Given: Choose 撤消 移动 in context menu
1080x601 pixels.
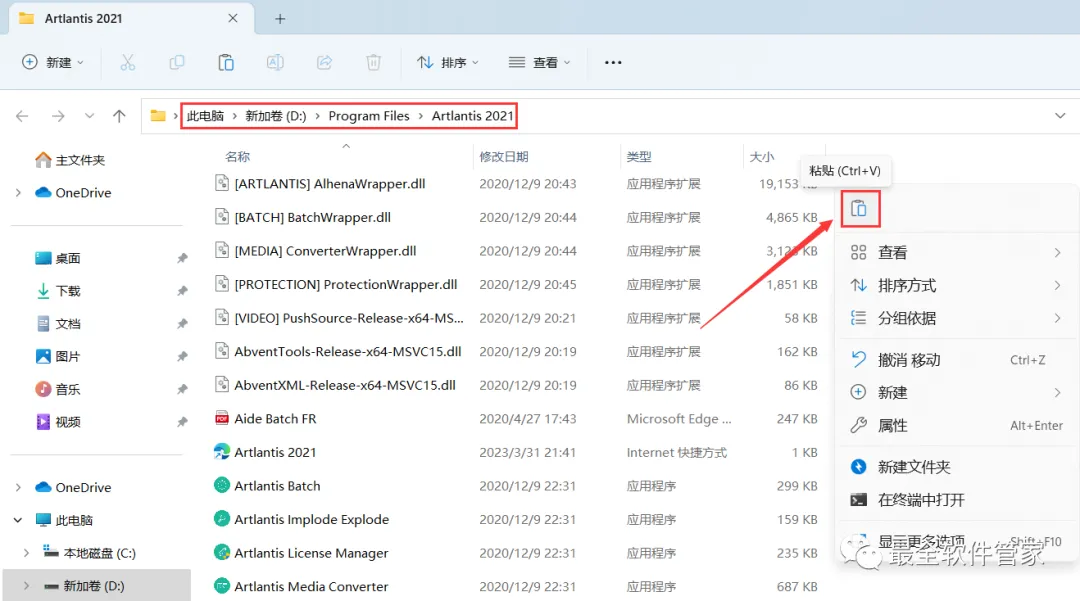Looking at the screenshot, I should [x=957, y=359].
